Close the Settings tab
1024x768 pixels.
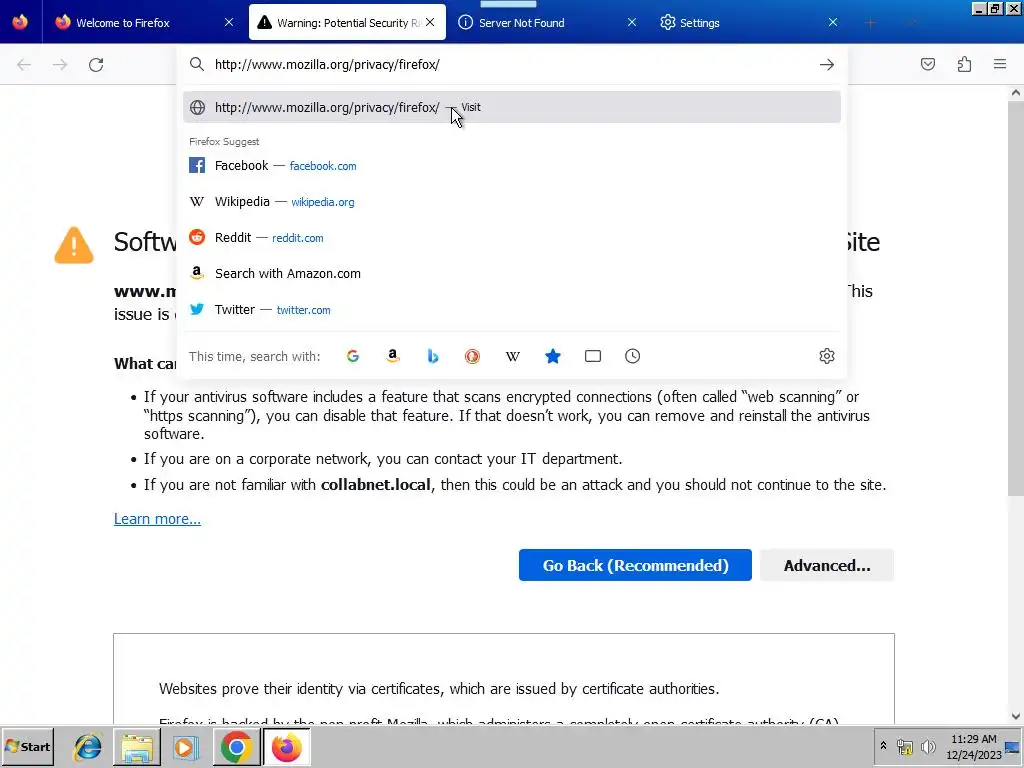(x=833, y=22)
